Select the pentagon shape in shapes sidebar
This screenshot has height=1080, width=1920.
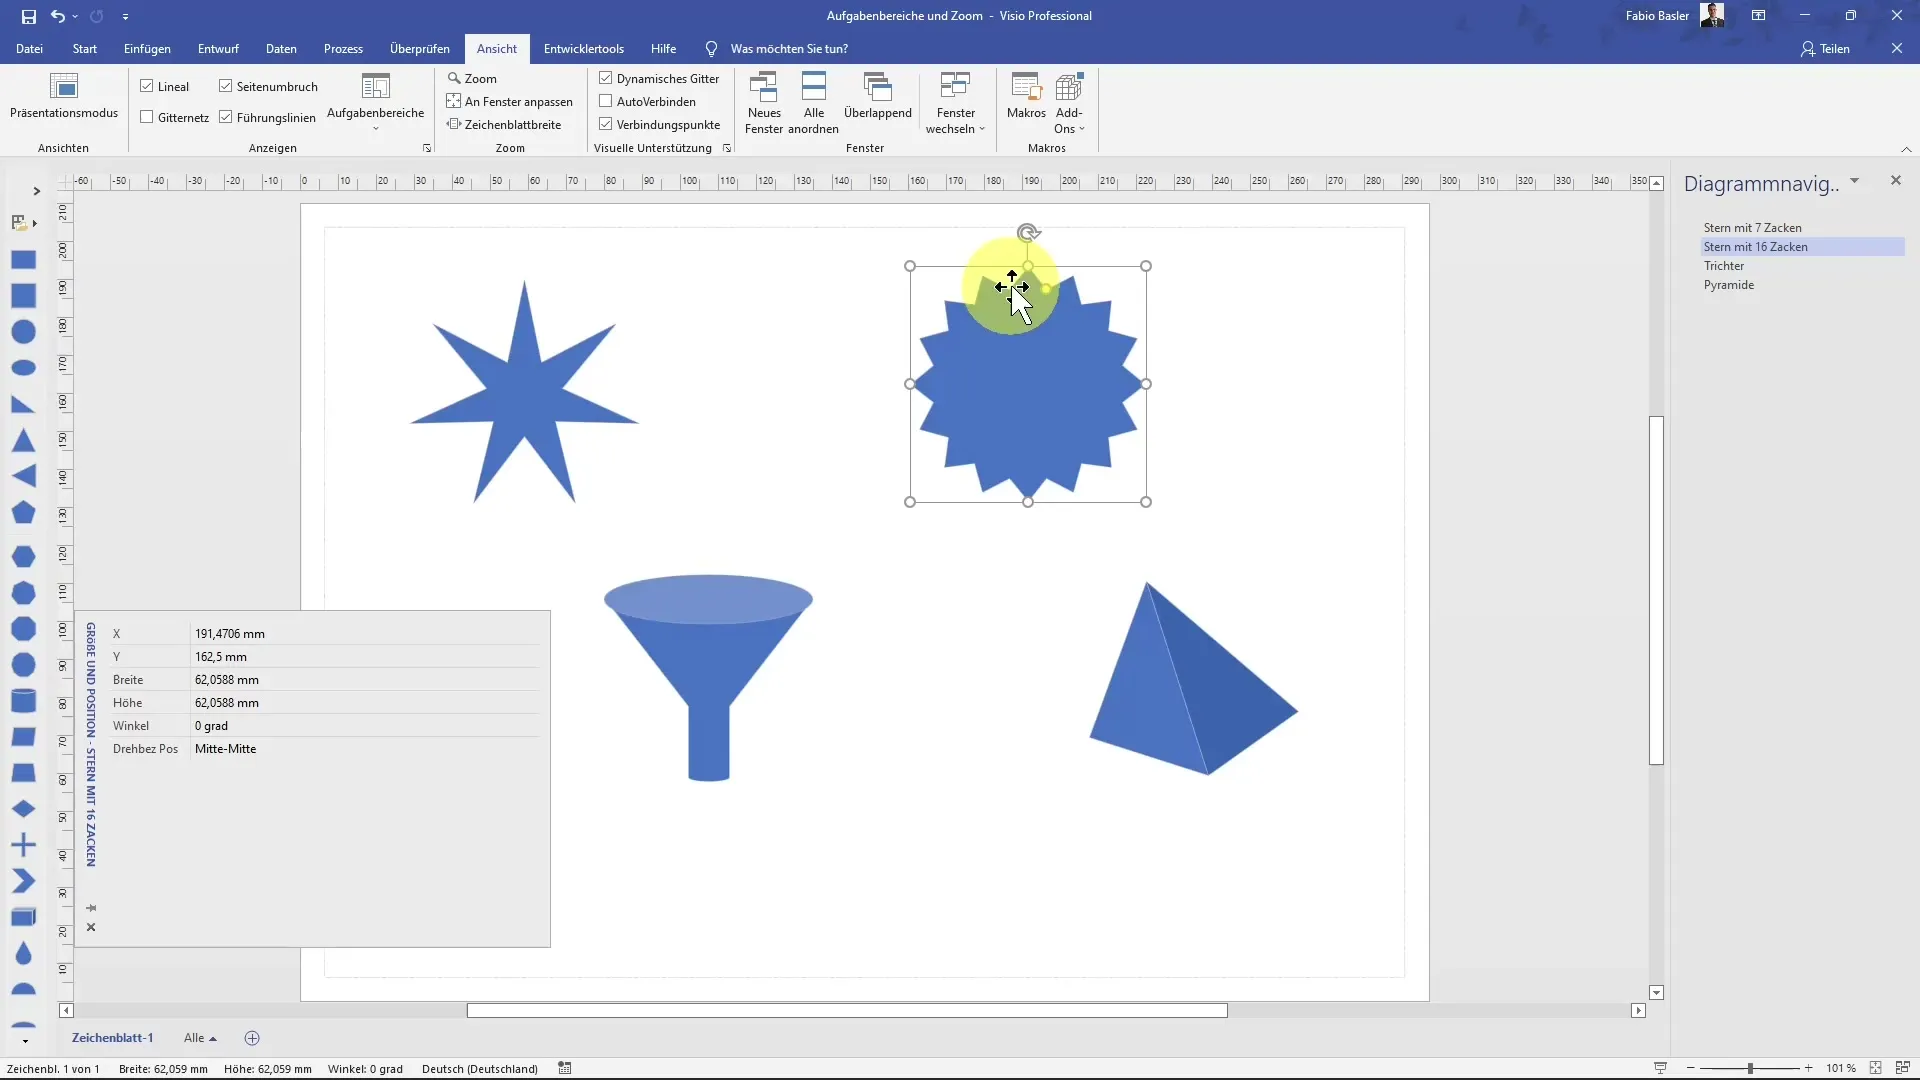coord(23,513)
